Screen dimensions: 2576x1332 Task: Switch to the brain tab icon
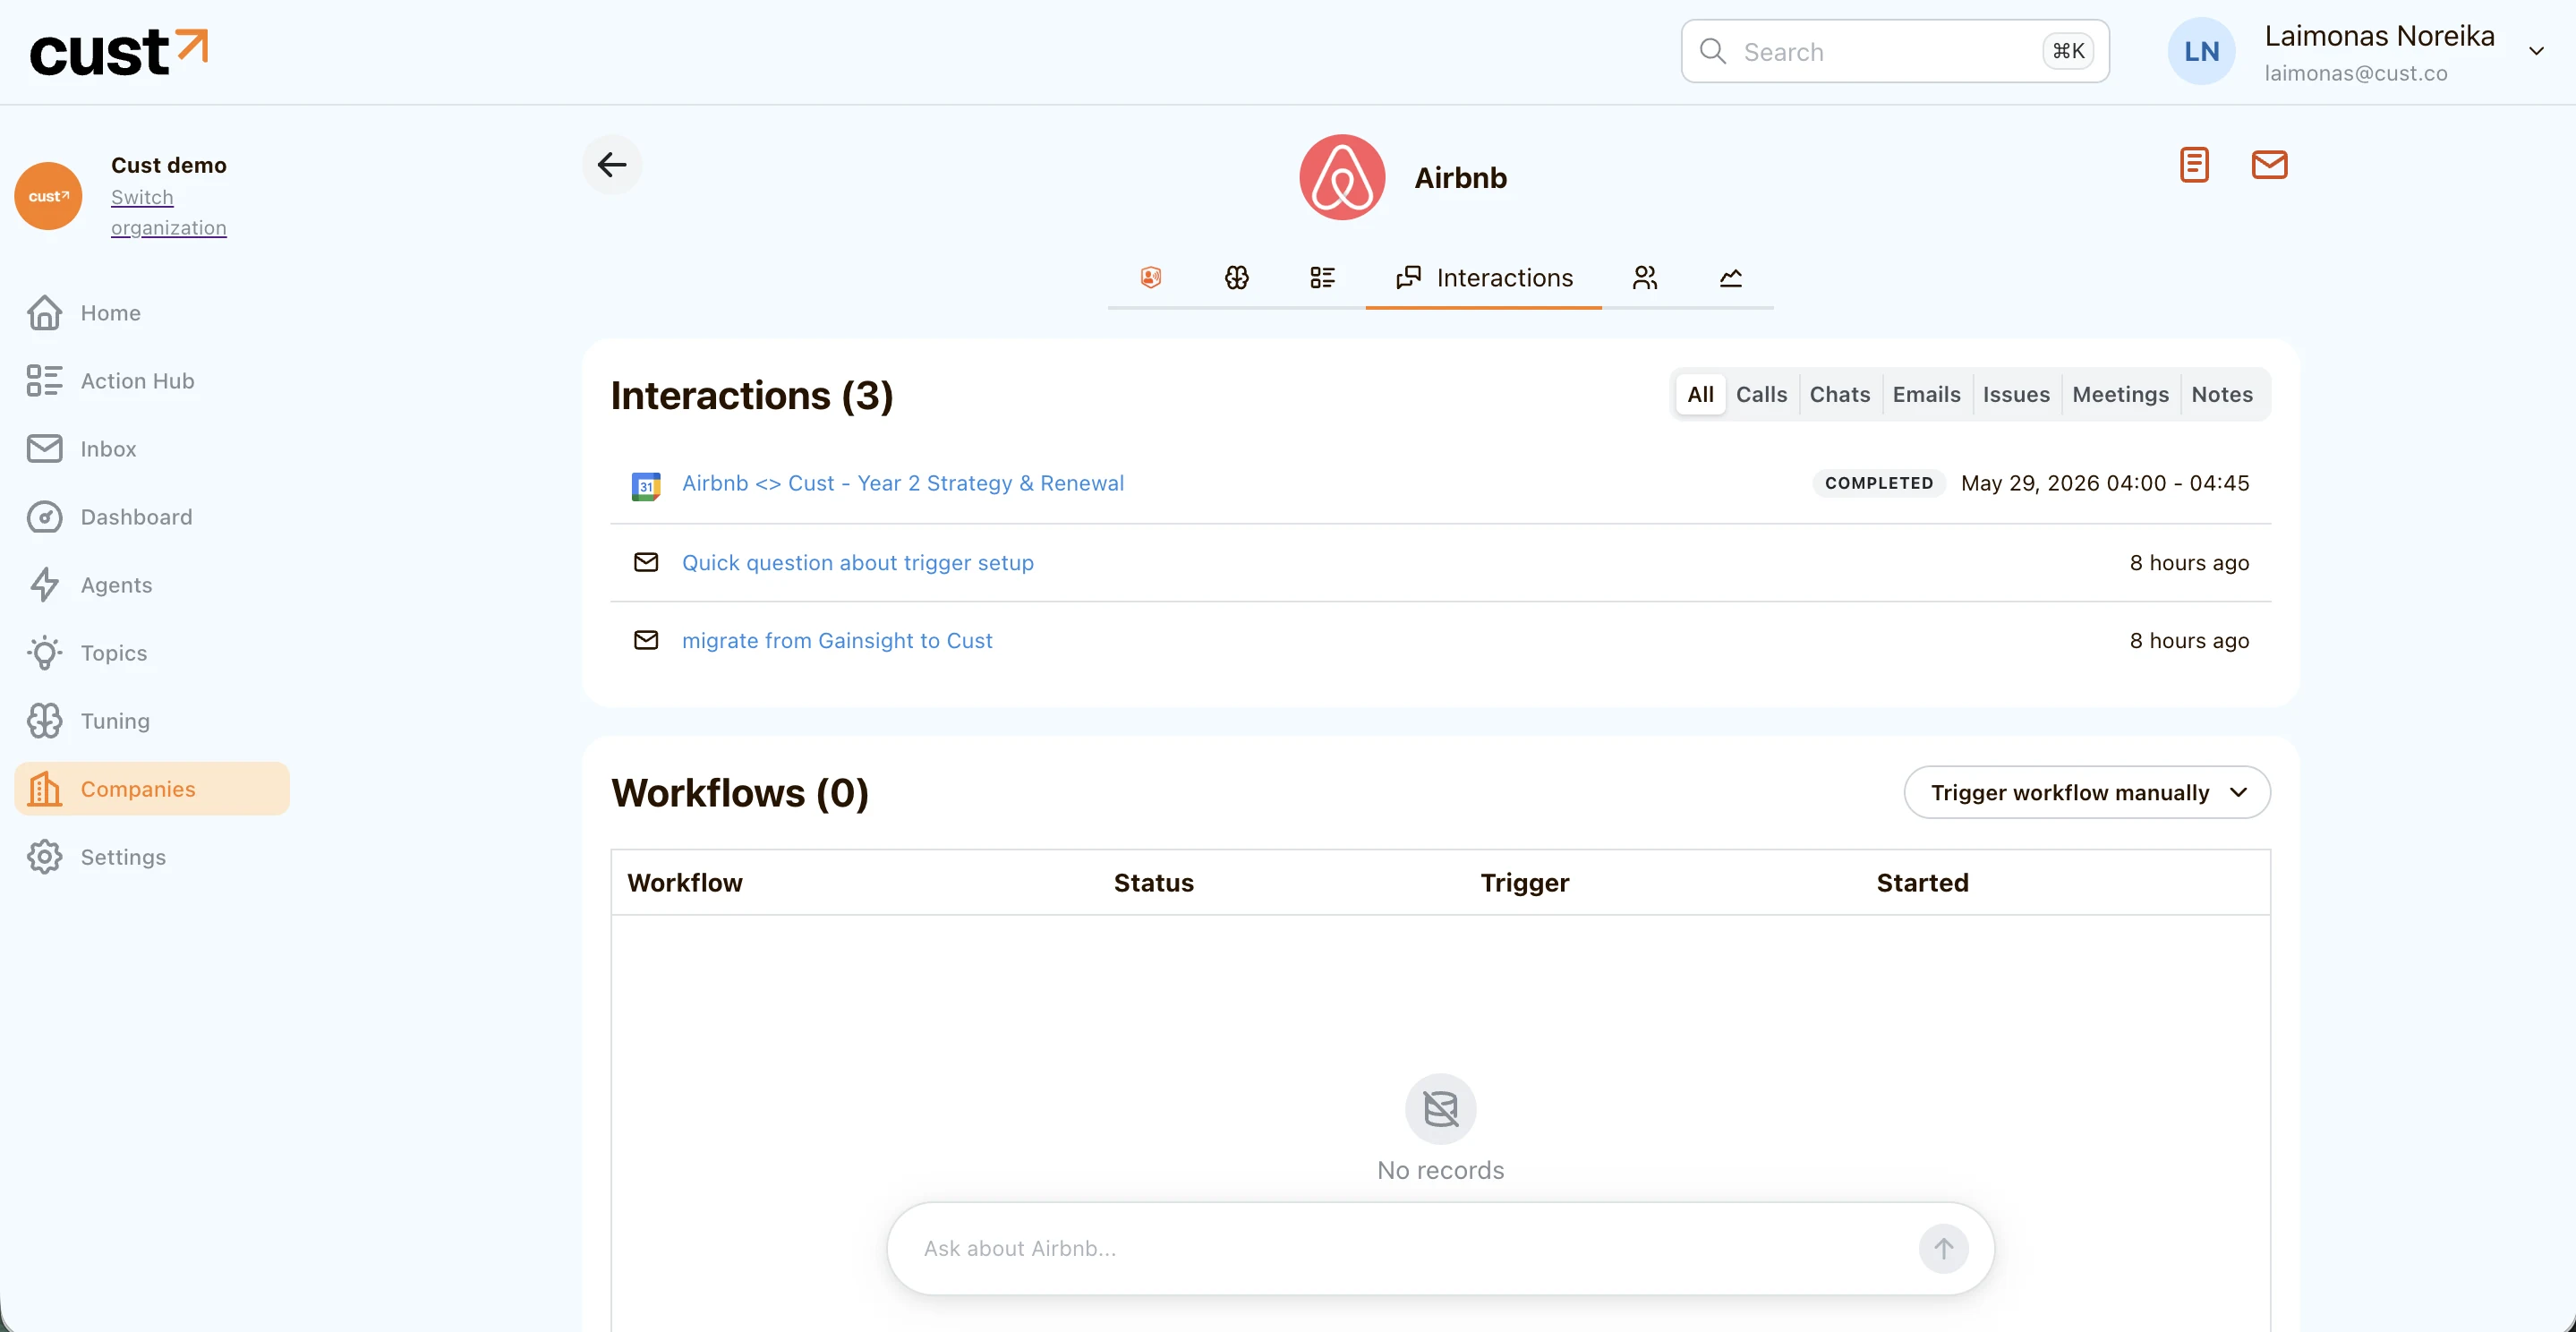pos(1237,277)
